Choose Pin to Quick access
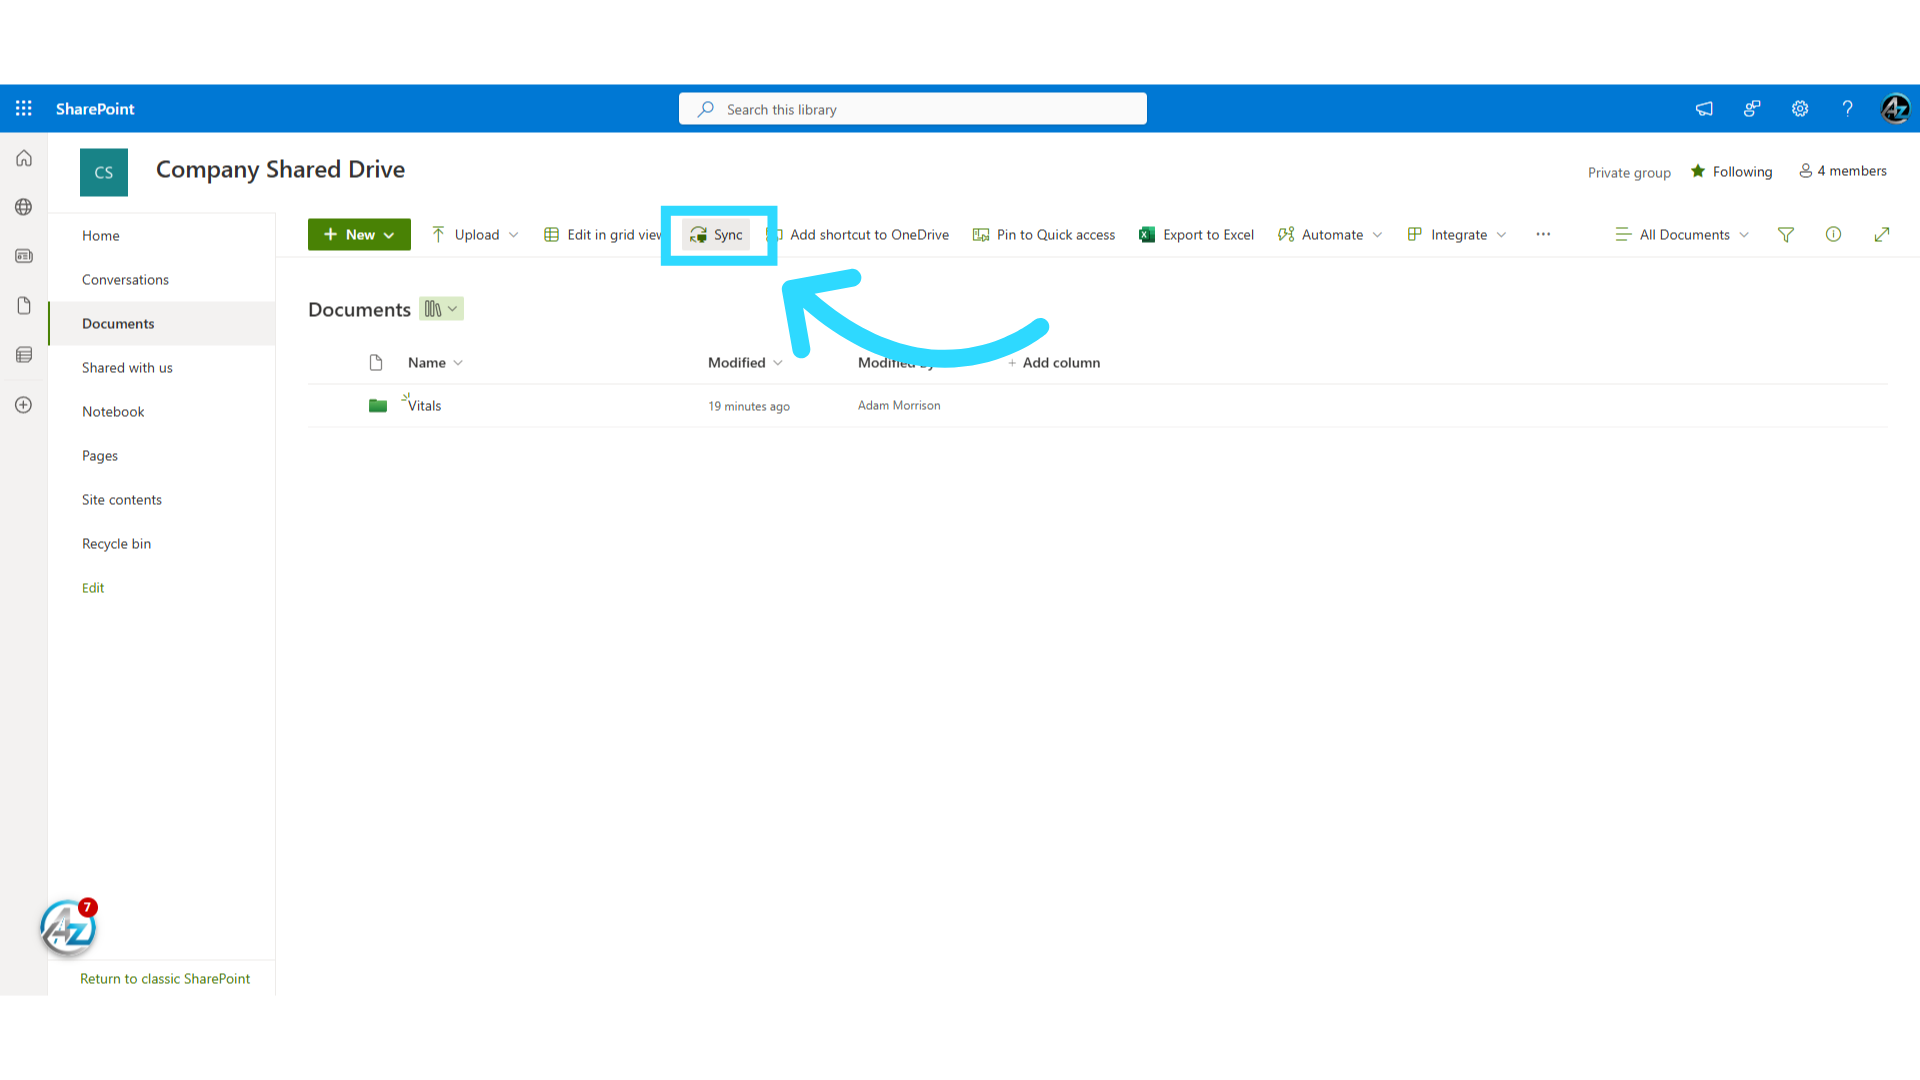The height and width of the screenshot is (1080, 1920). pos(1044,235)
